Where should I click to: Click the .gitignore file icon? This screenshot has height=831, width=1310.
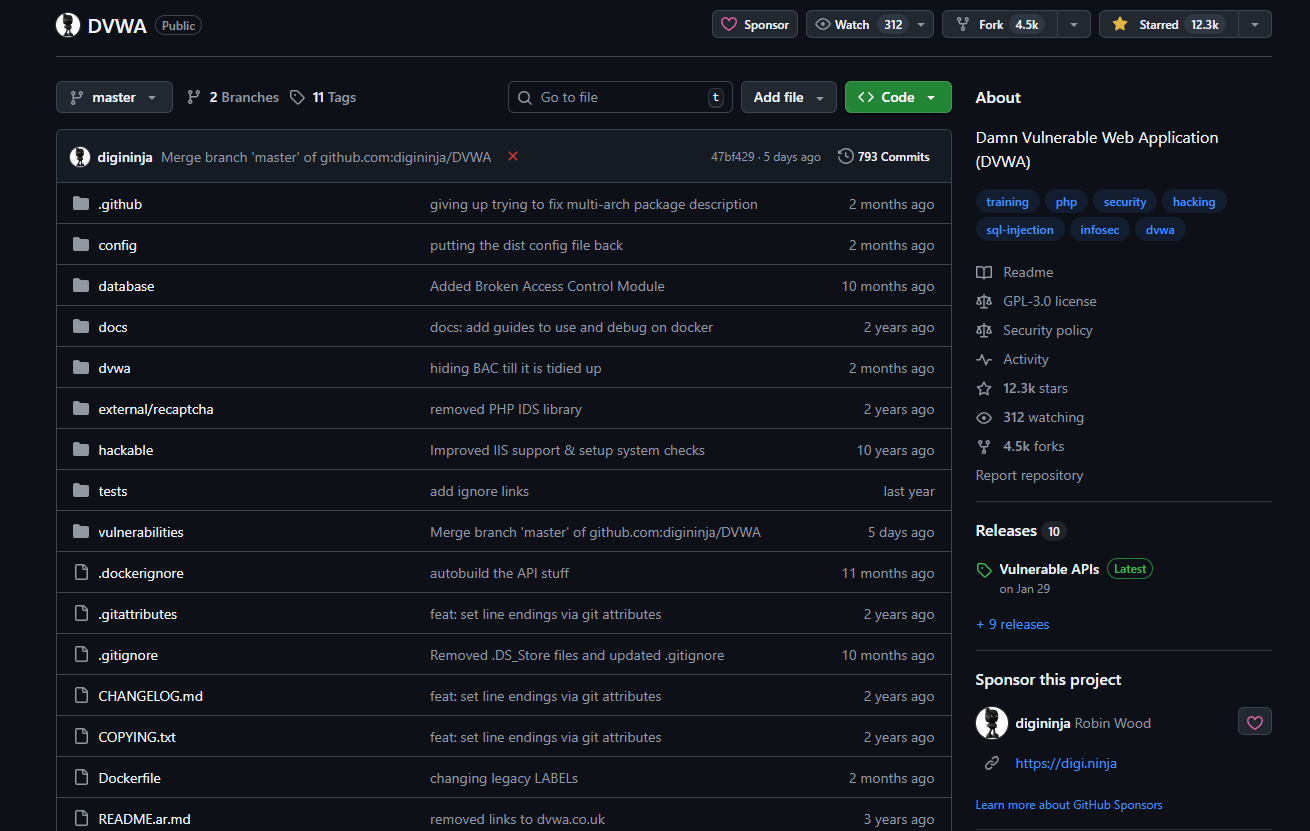coord(81,655)
